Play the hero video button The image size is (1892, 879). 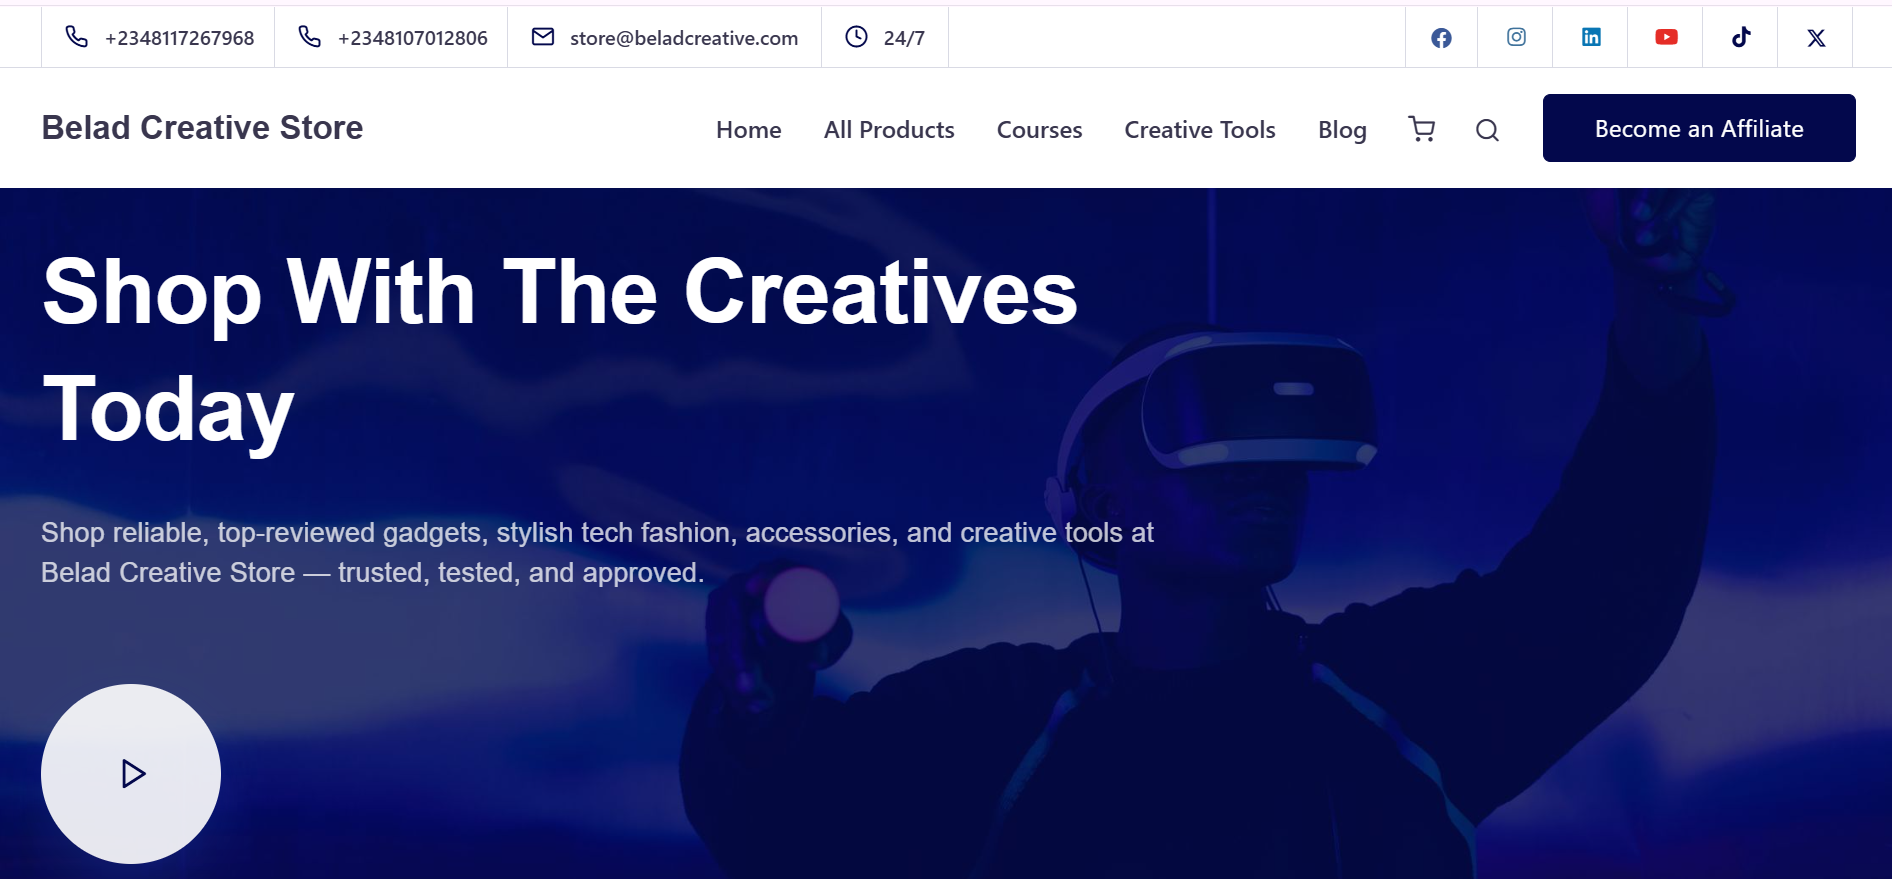131,774
